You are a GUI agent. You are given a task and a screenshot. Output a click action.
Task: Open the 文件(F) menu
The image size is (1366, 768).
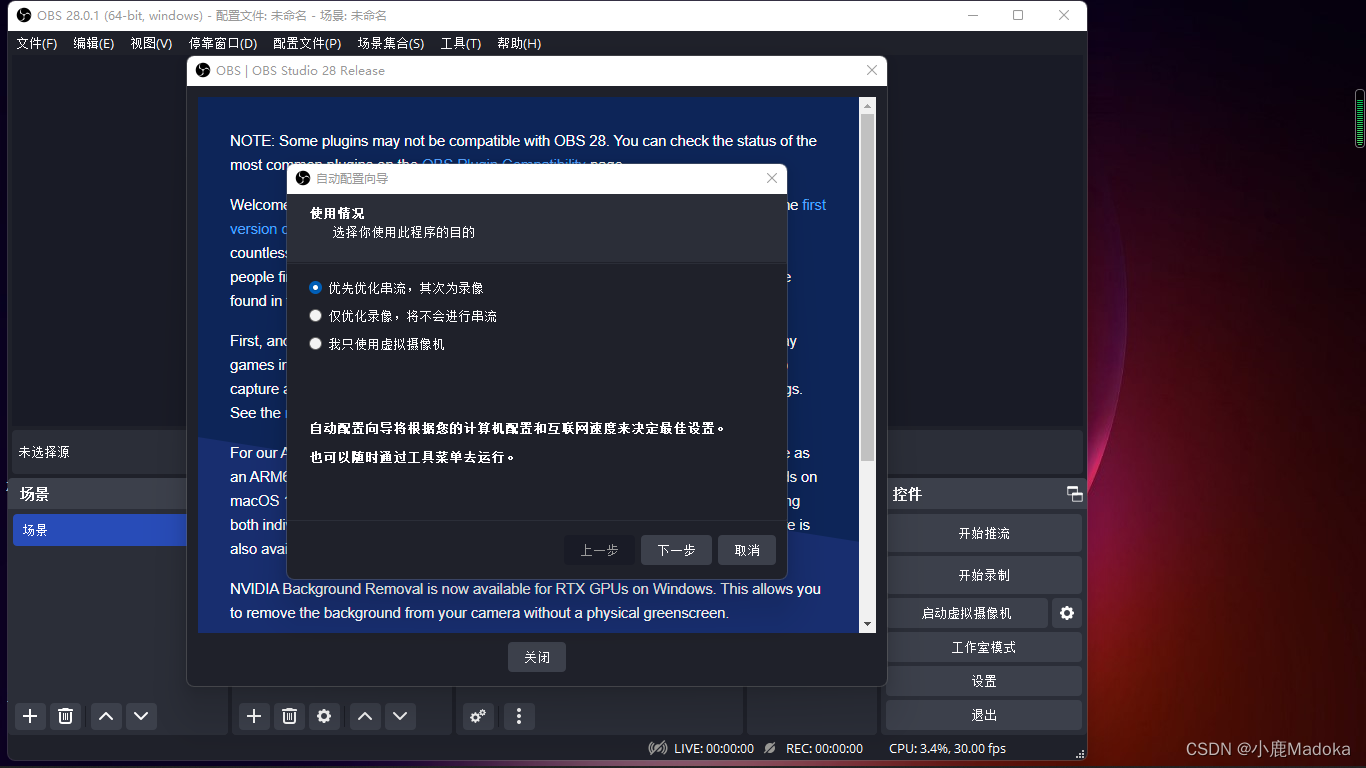click(37, 44)
